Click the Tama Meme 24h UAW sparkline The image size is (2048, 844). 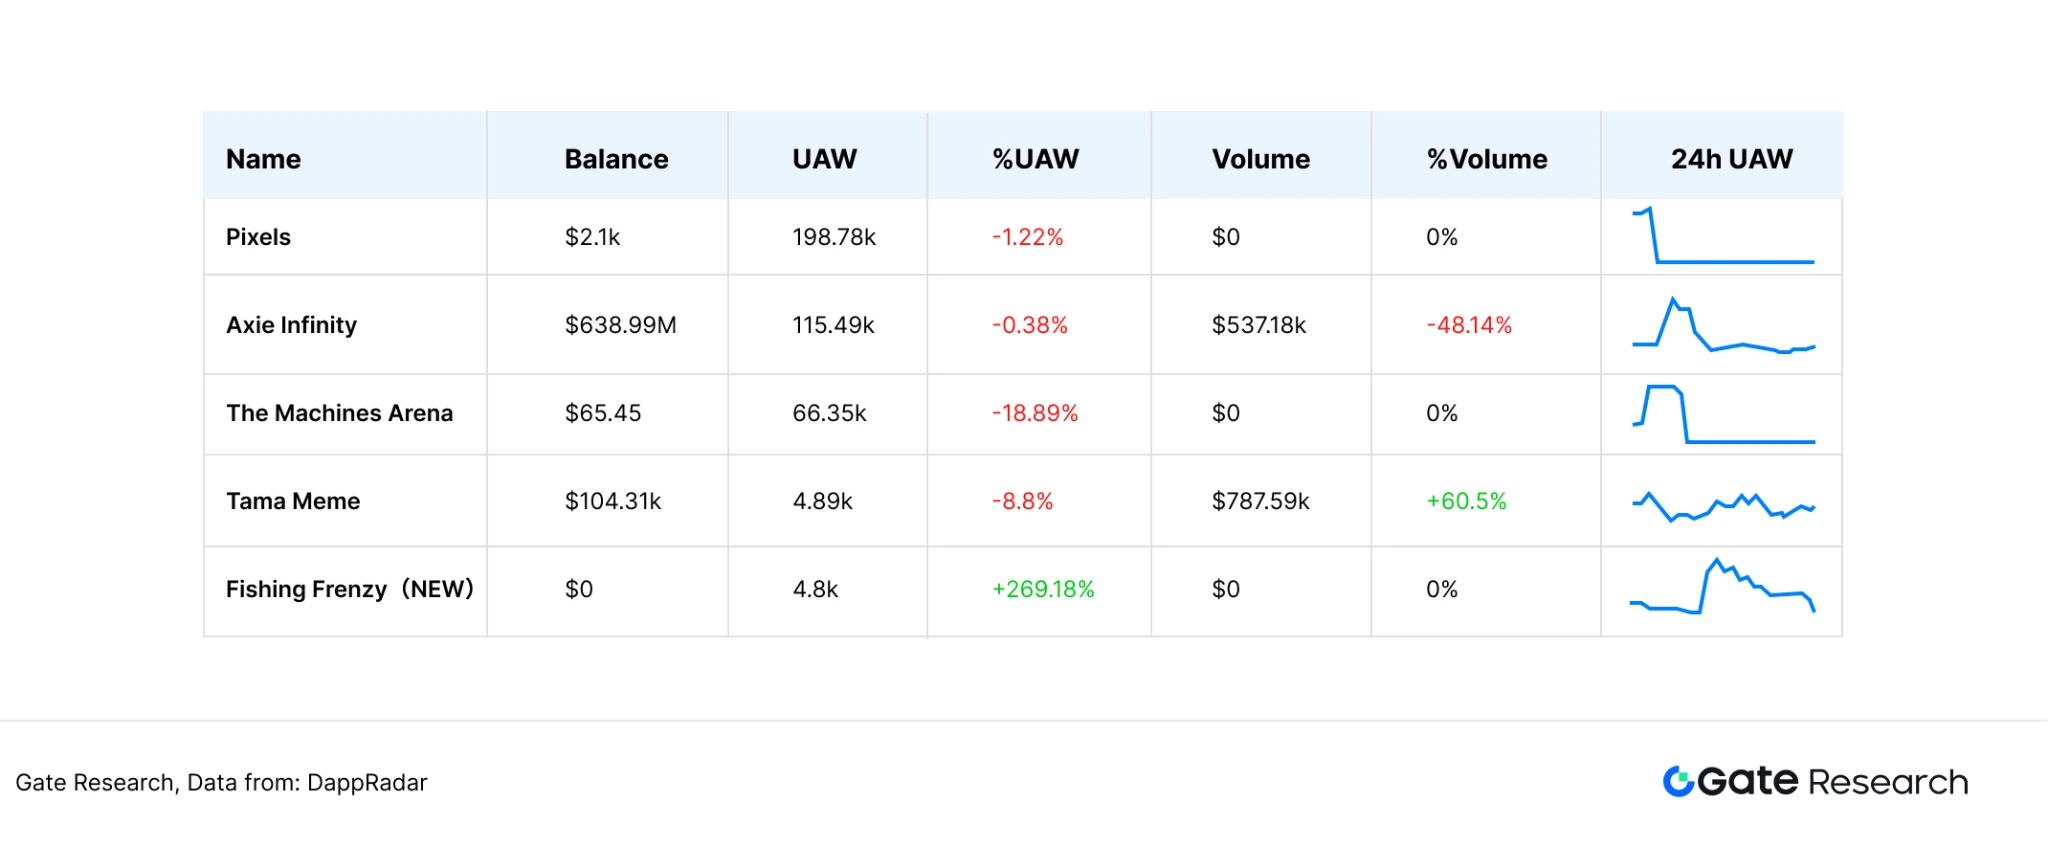point(1722,505)
